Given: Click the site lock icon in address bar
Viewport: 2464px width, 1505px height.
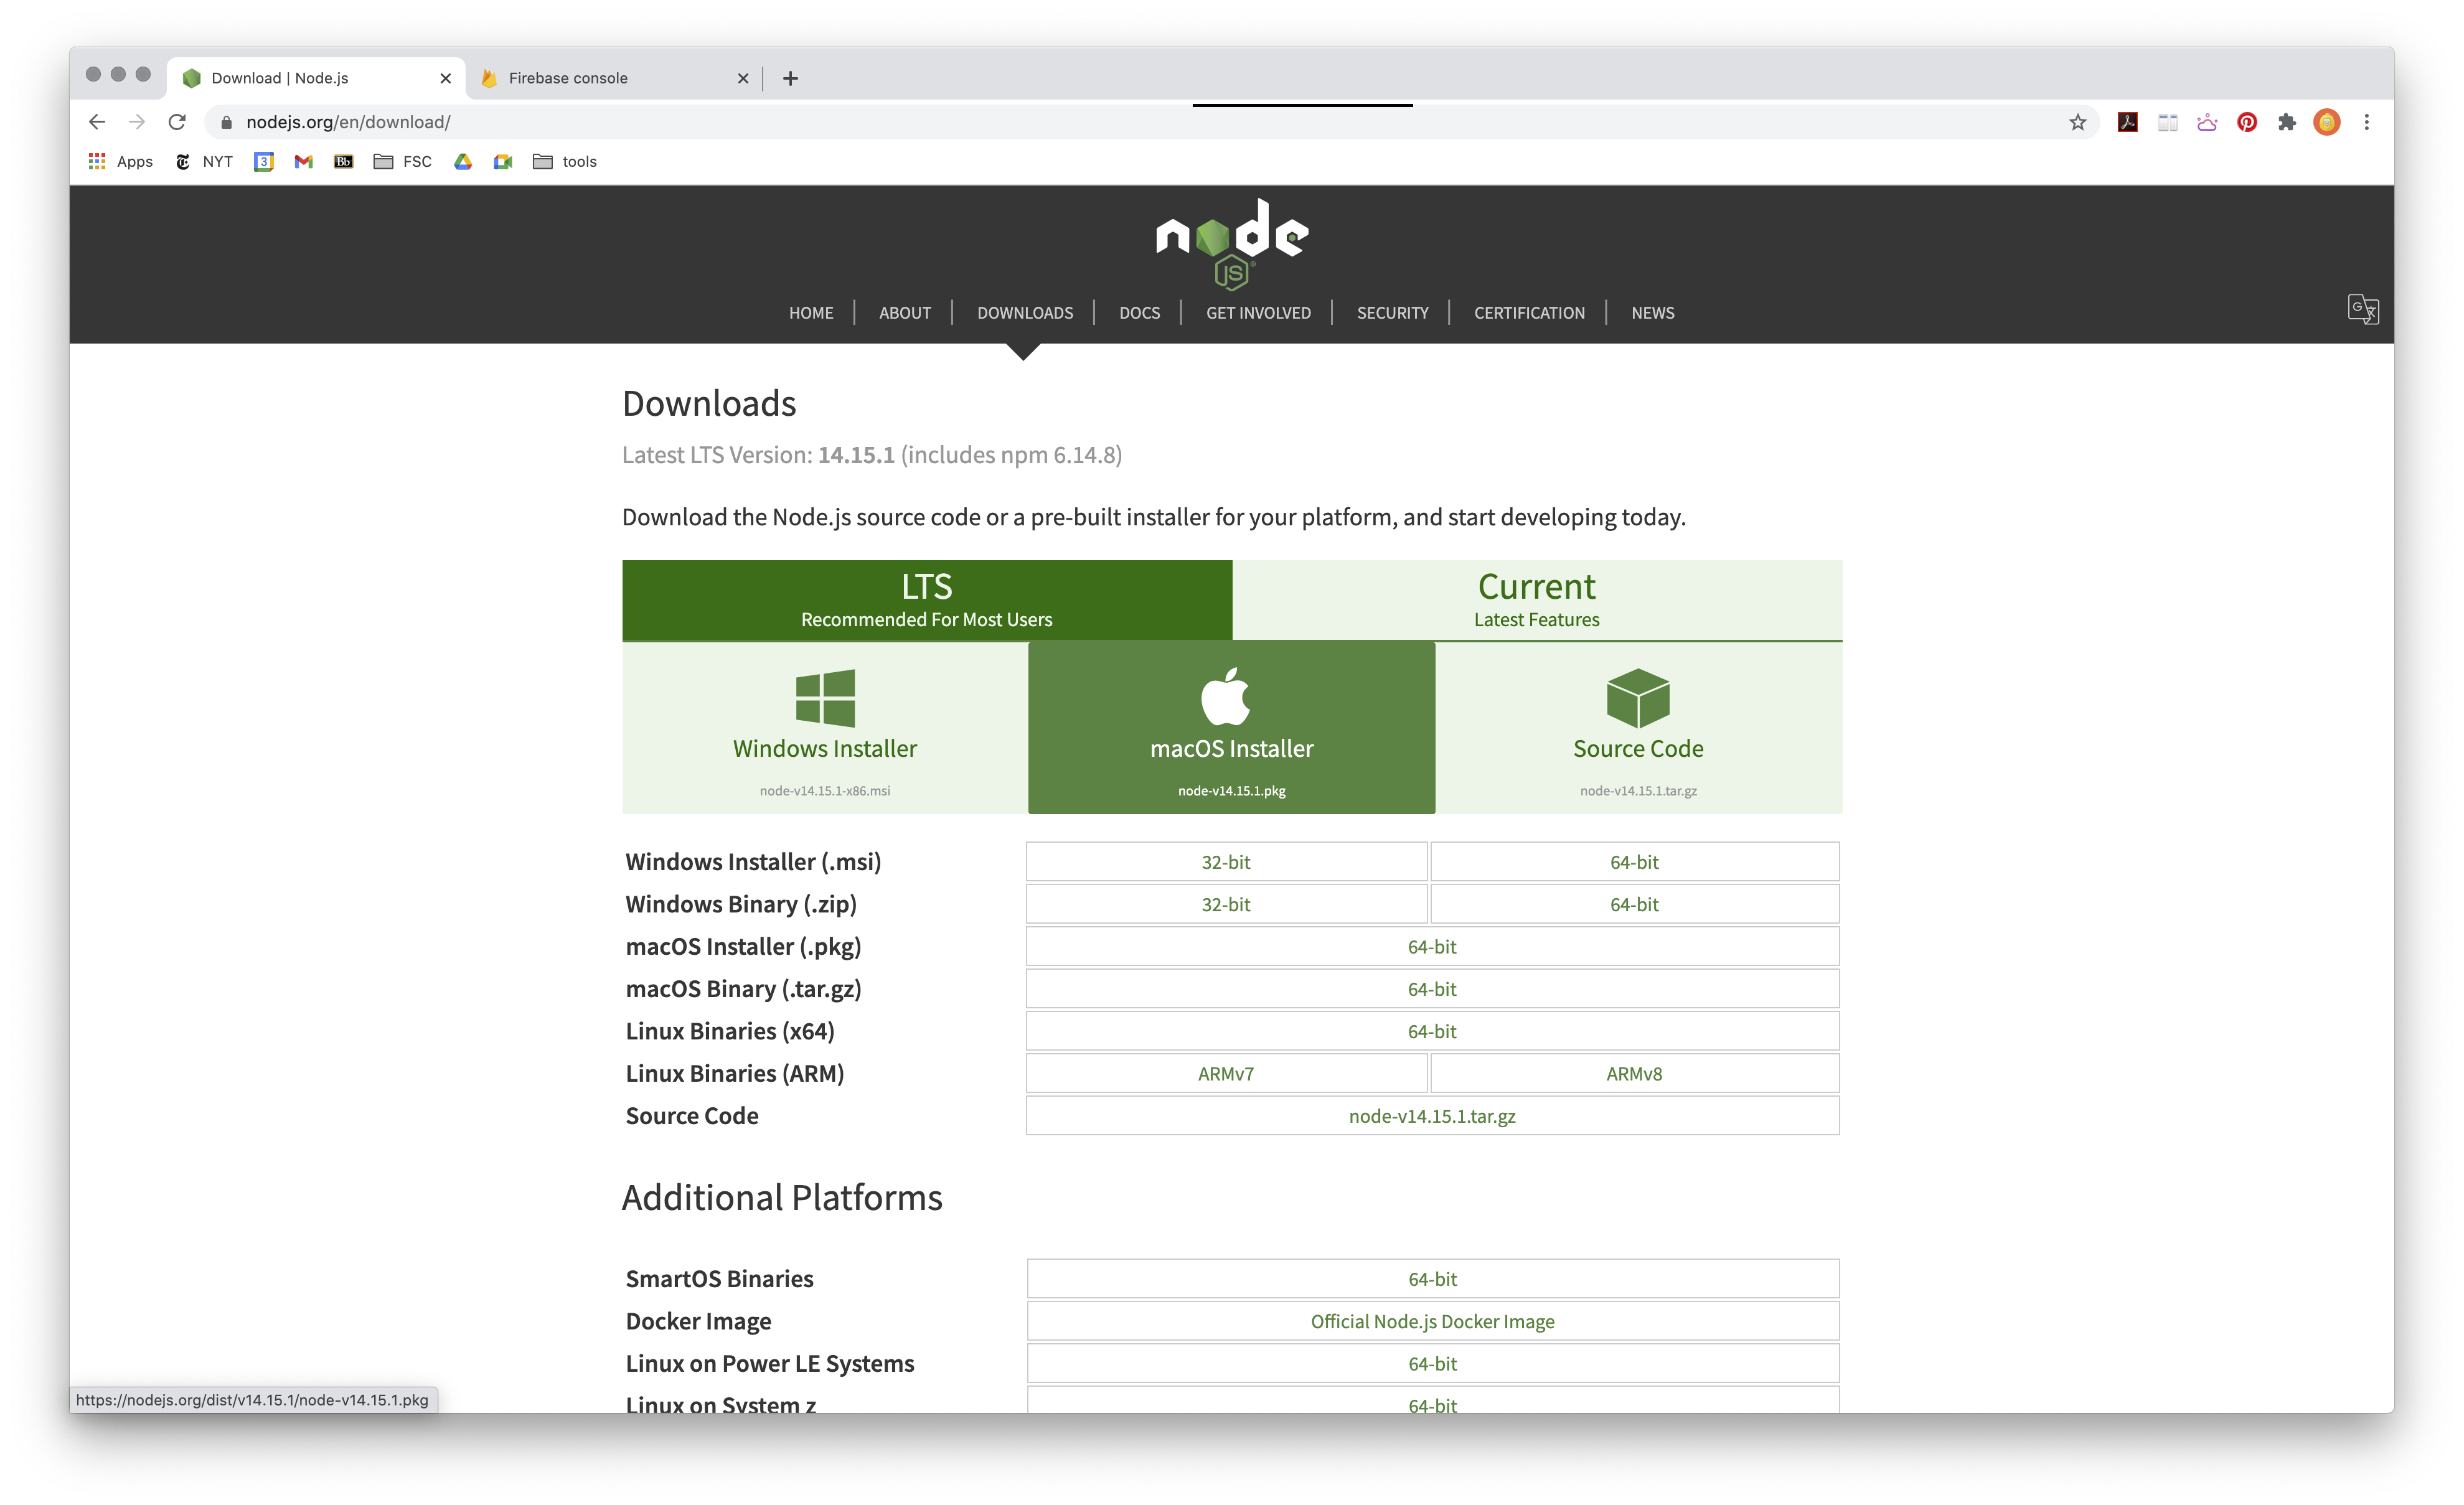Looking at the screenshot, I should [x=226, y=122].
